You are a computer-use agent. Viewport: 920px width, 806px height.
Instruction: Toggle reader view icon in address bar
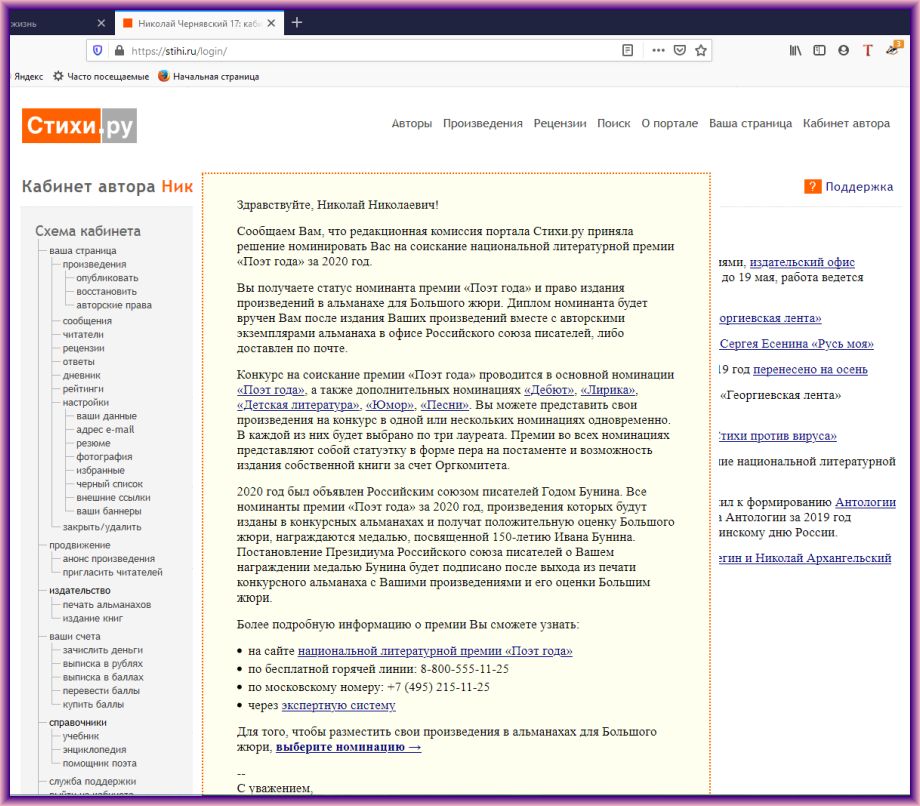click(x=627, y=50)
